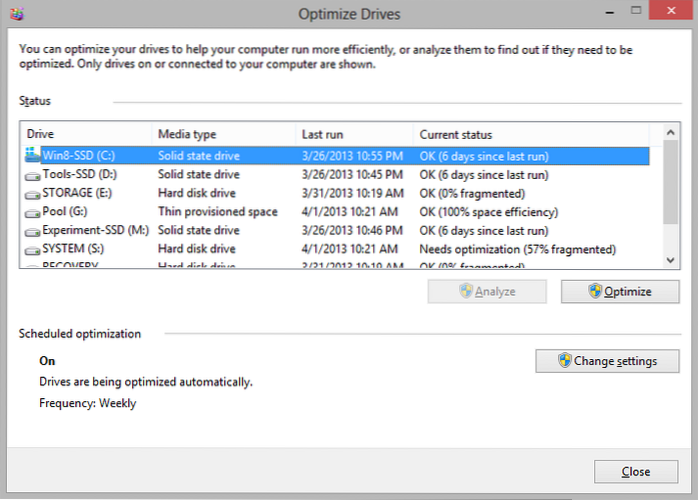Sort list by Current status column
This screenshot has width=698, height=500.
pos(531,134)
